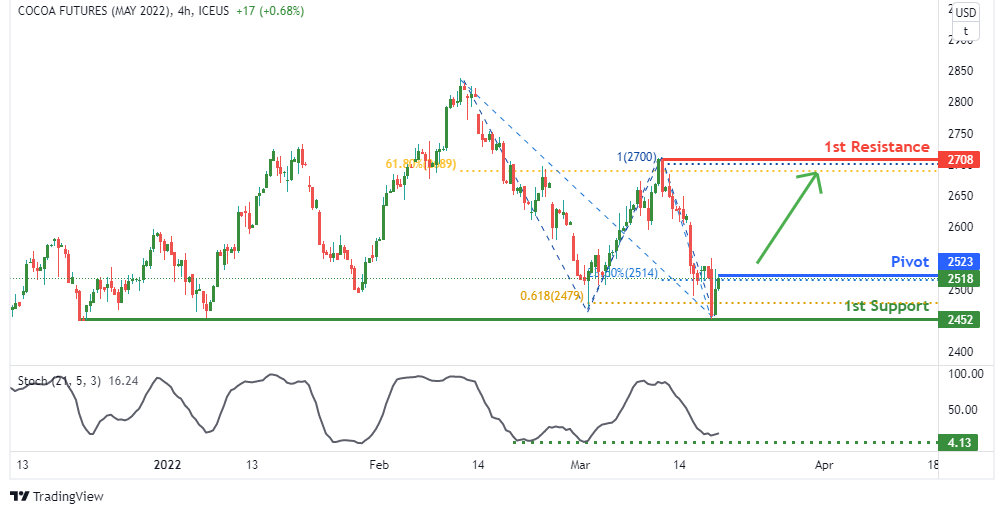Viewport: 1004px width, 514px height.
Task: Click the green 2518 current price tag
Action: pos(958,278)
